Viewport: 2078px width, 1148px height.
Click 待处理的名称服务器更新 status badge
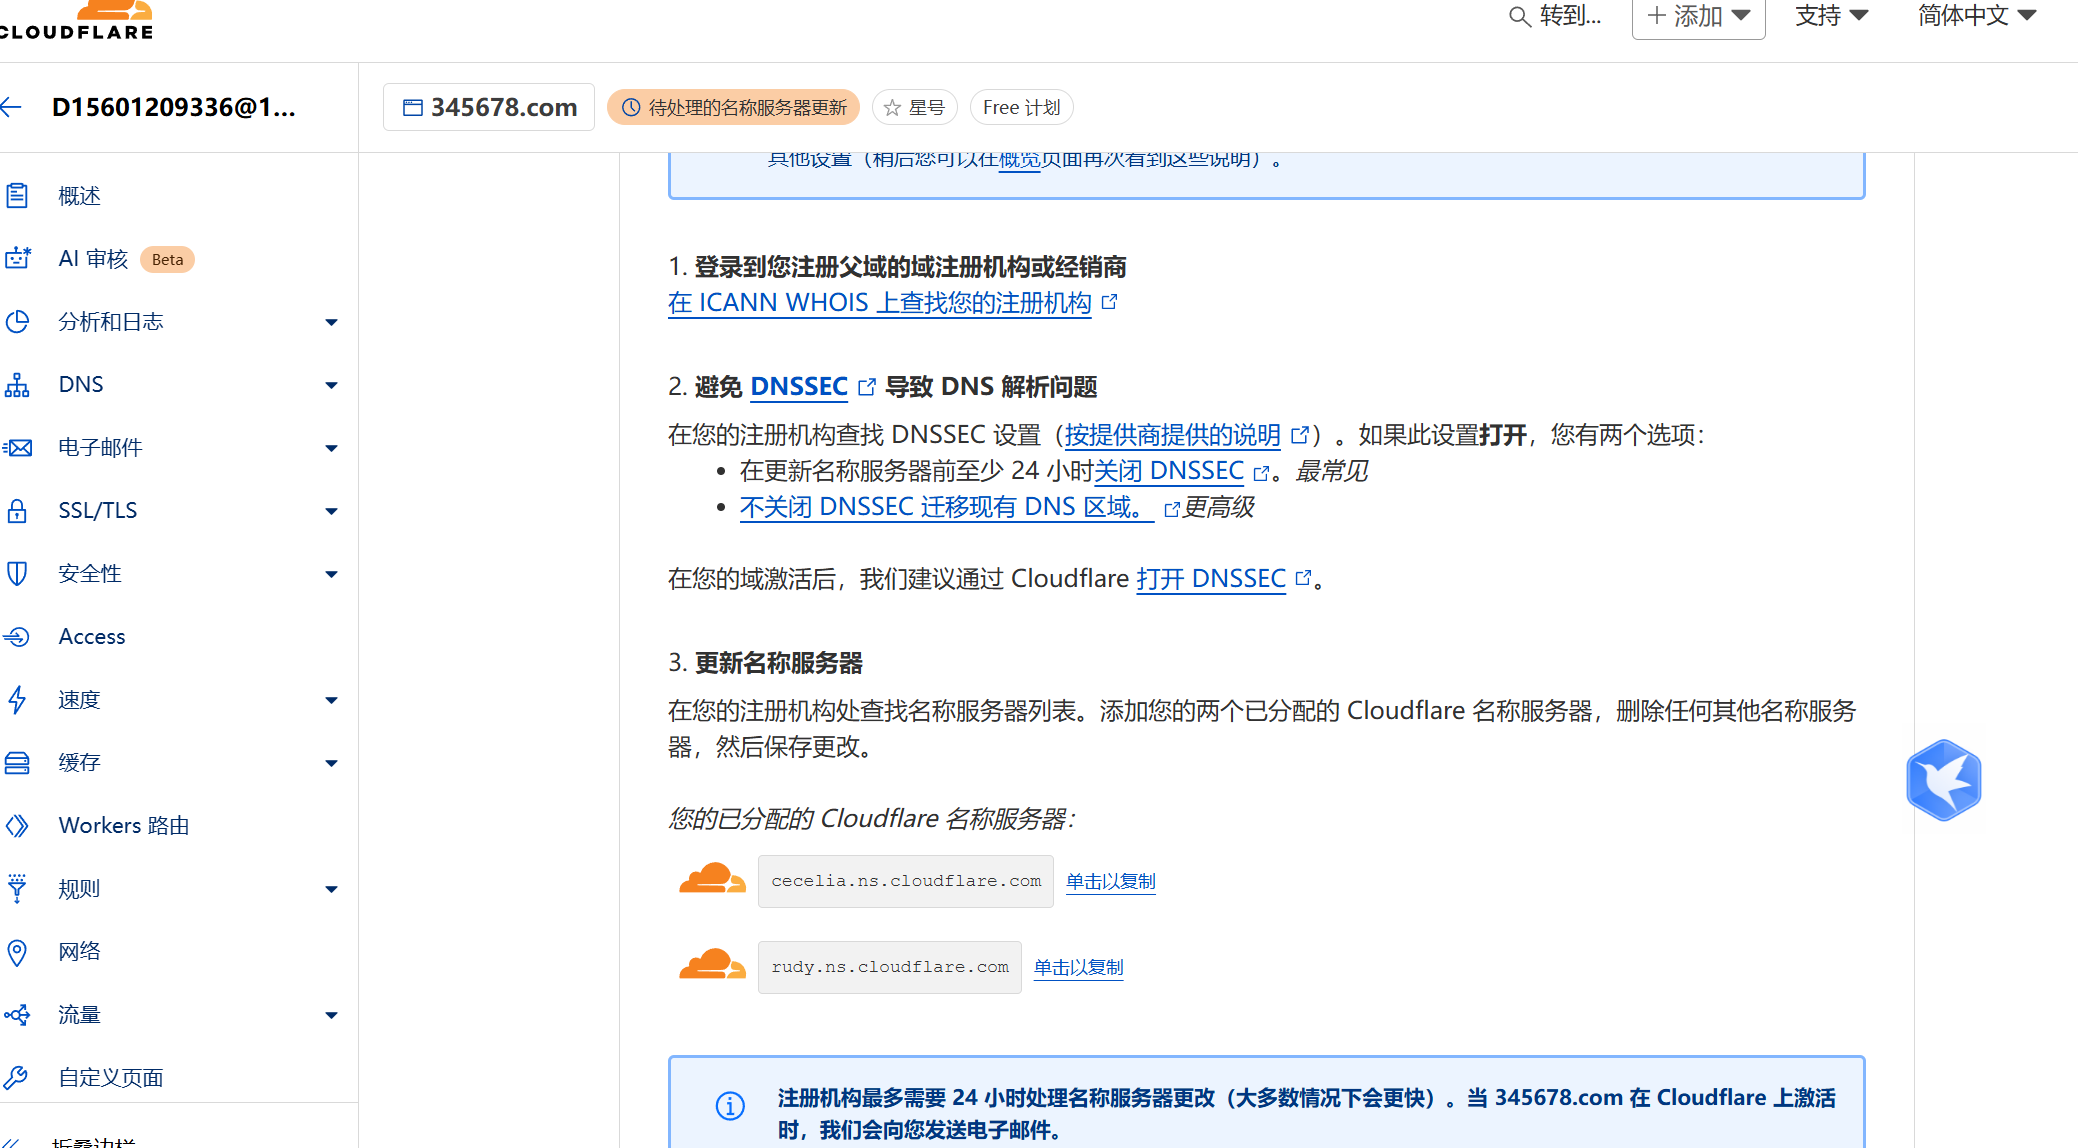[734, 107]
